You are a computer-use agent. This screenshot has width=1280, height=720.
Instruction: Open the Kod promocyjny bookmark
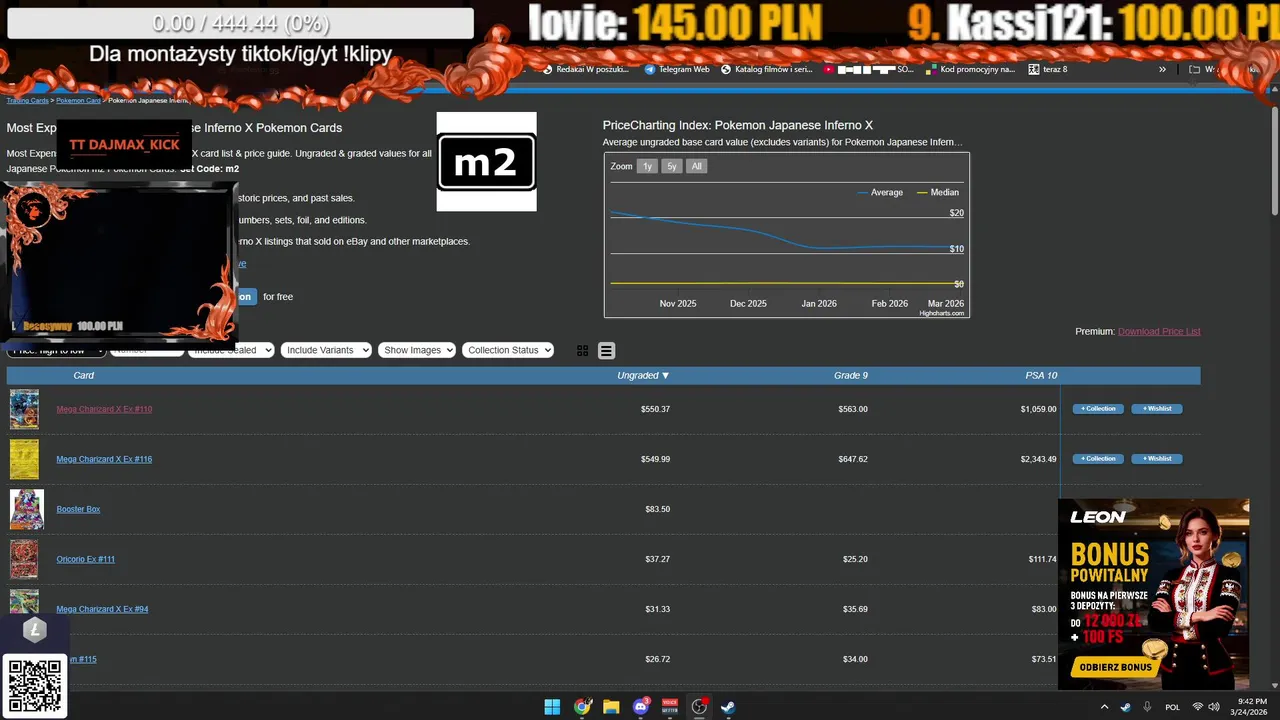tap(970, 69)
